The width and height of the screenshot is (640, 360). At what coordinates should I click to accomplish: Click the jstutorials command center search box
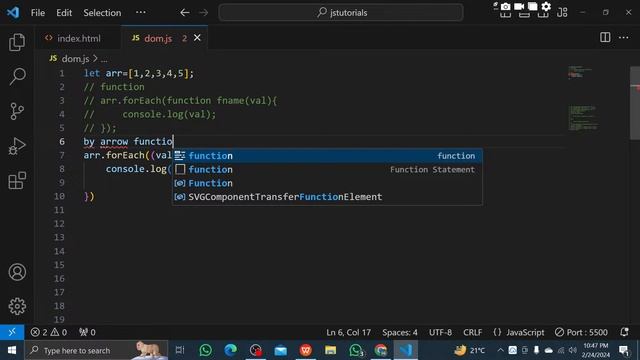click(x=341, y=13)
